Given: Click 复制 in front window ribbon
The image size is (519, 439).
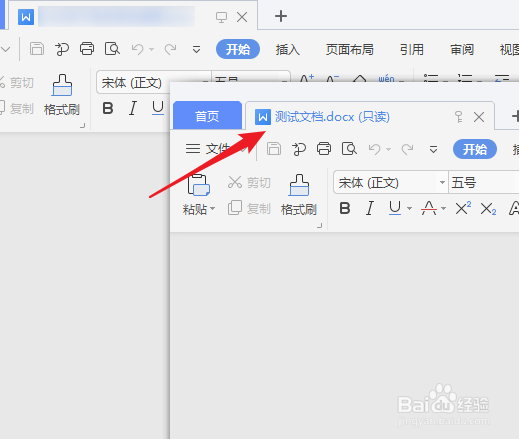Looking at the screenshot, I should point(249,208).
